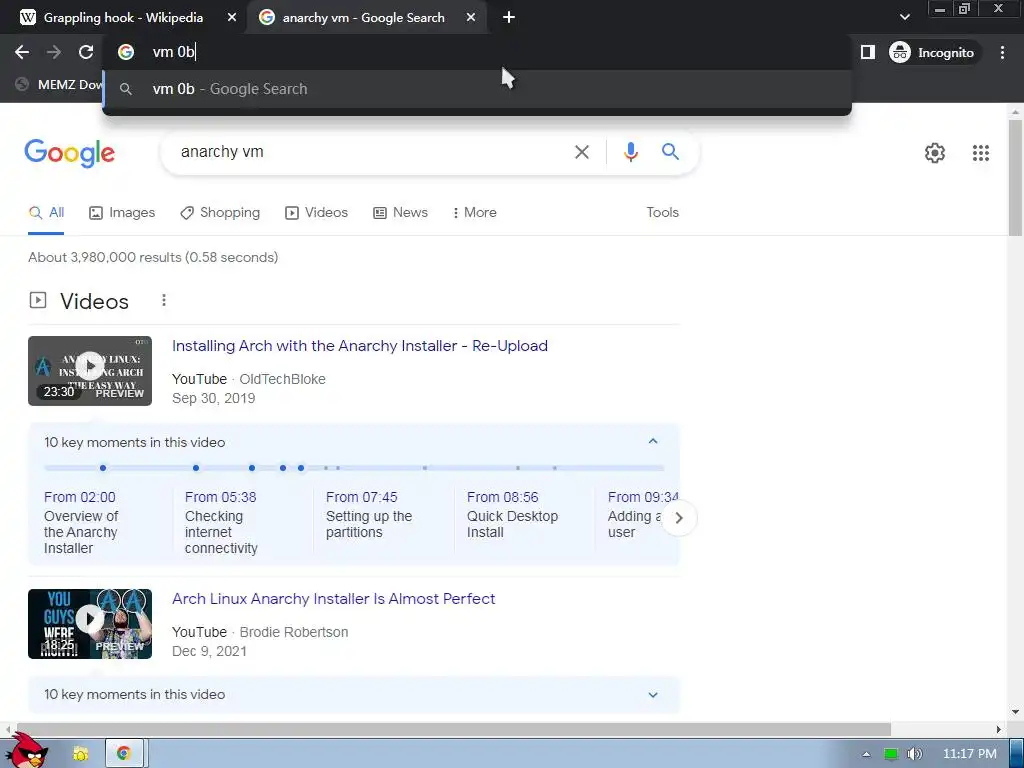
Task: Click into the address bar text
Action: click(x=174, y=52)
